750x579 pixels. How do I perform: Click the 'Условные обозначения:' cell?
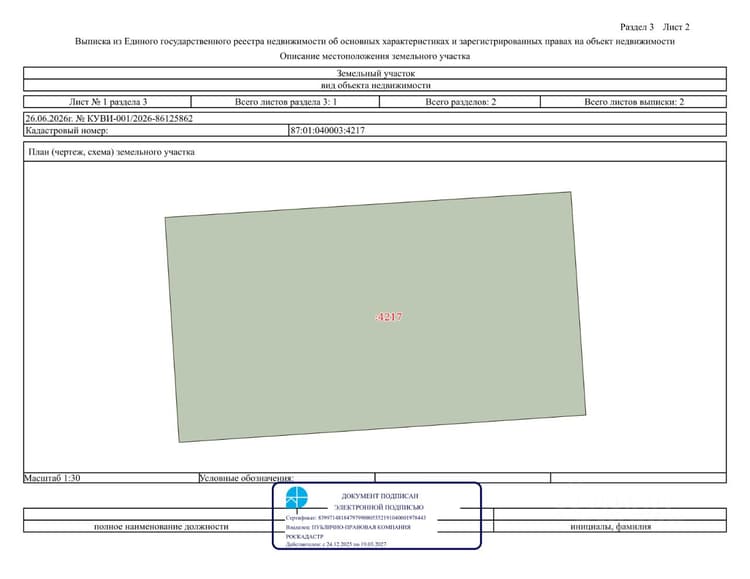(287, 478)
